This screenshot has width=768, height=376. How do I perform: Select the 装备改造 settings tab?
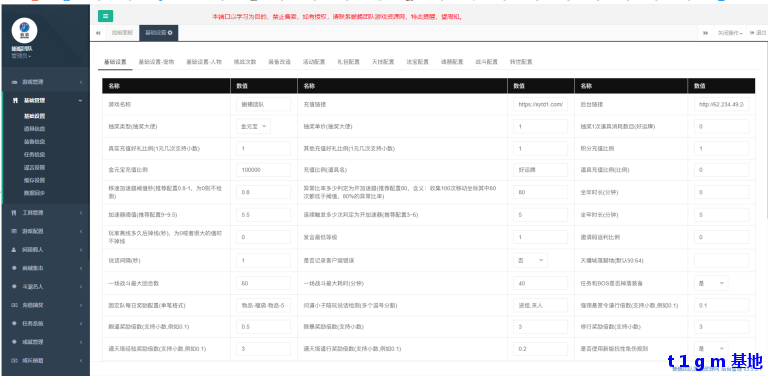279,62
